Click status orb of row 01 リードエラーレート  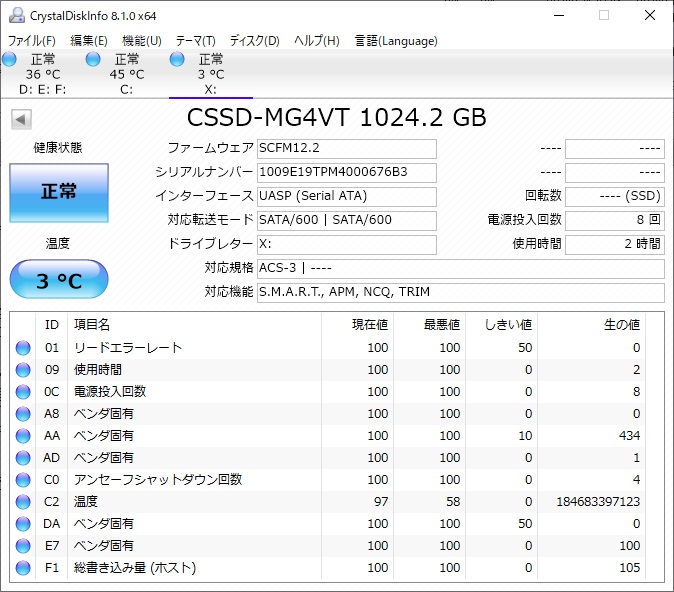pos(23,348)
